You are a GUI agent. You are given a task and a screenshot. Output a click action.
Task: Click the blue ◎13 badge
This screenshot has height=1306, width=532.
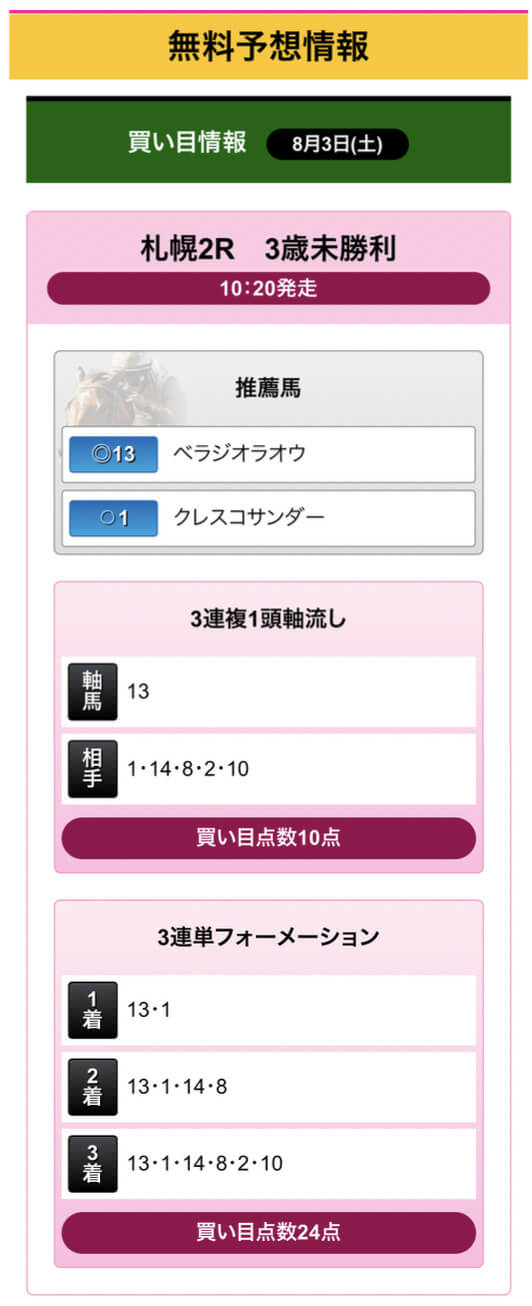tap(113, 455)
